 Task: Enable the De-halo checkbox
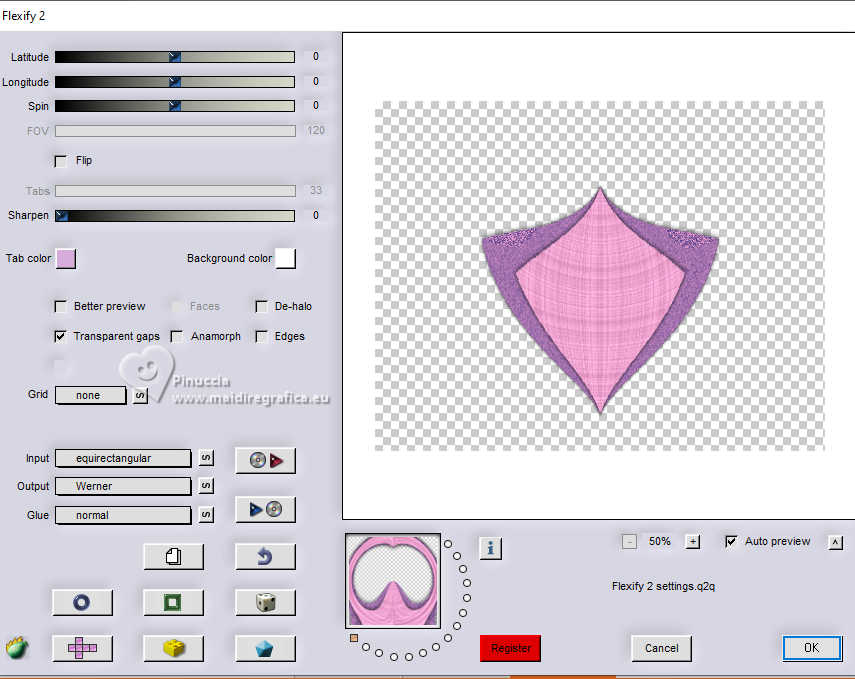click(x=261, y=307)
